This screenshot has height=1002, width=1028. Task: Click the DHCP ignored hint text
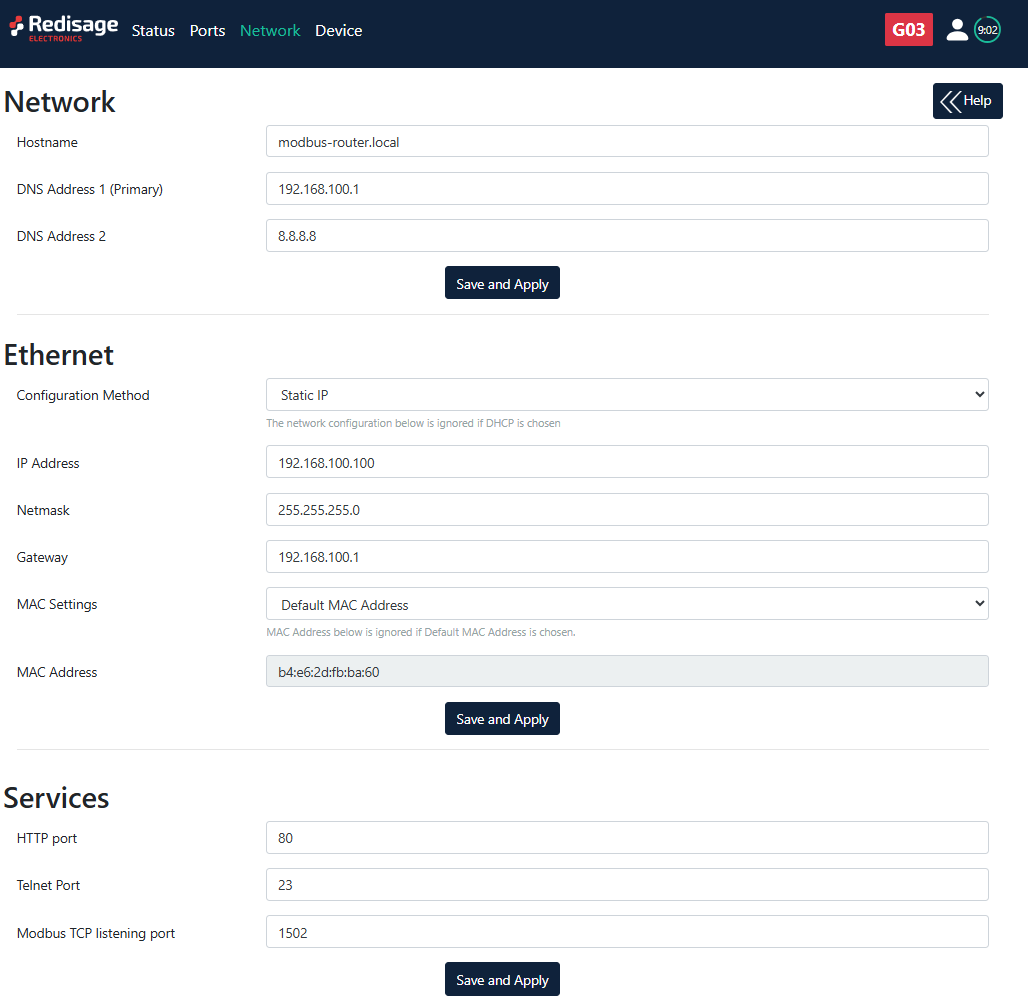[x=413, y=423]
